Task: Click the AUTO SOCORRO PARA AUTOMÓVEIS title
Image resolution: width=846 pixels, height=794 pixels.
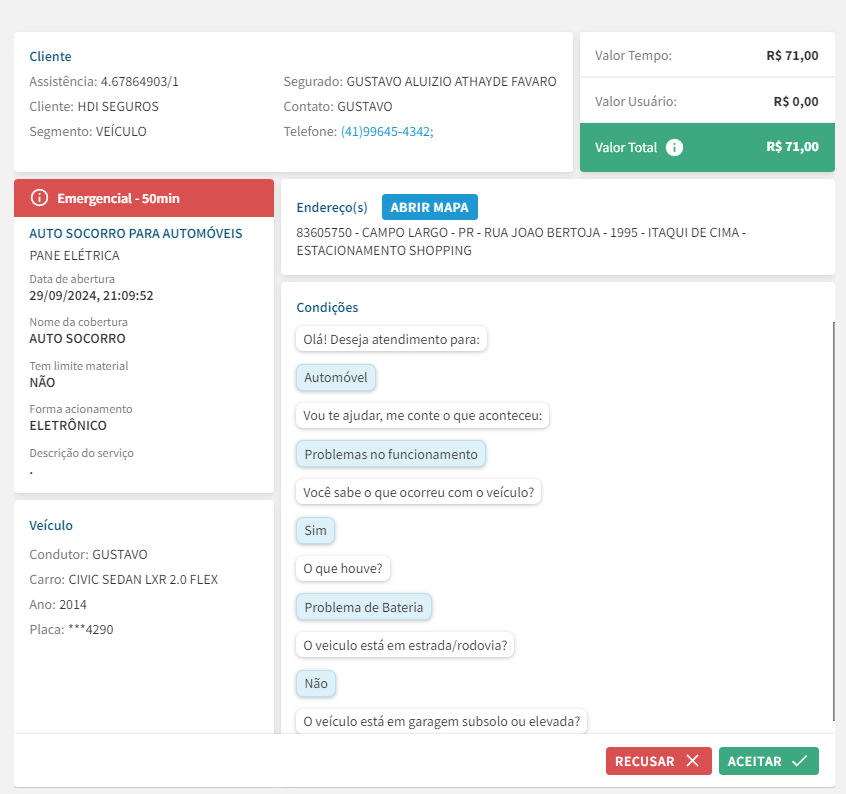Action: pyautogui.click(x=136, y=233)
